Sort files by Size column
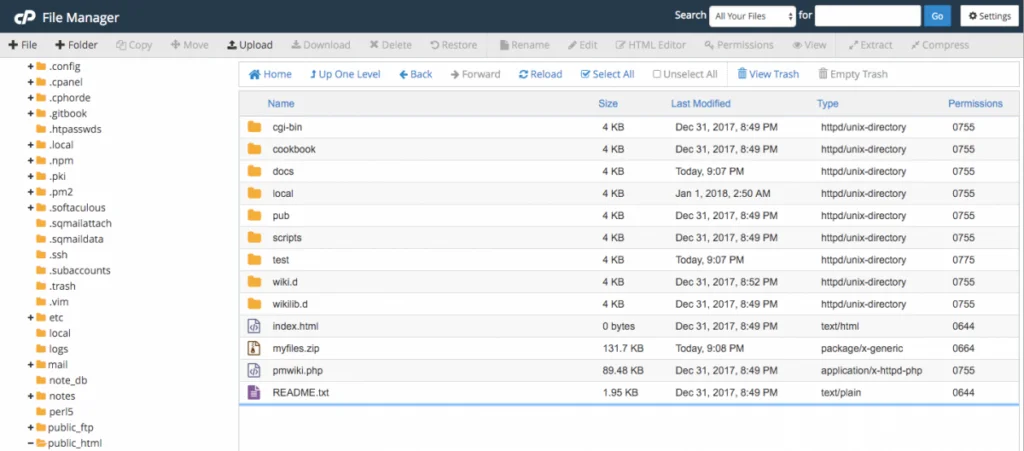1024x451 pixels. point(608,103)
